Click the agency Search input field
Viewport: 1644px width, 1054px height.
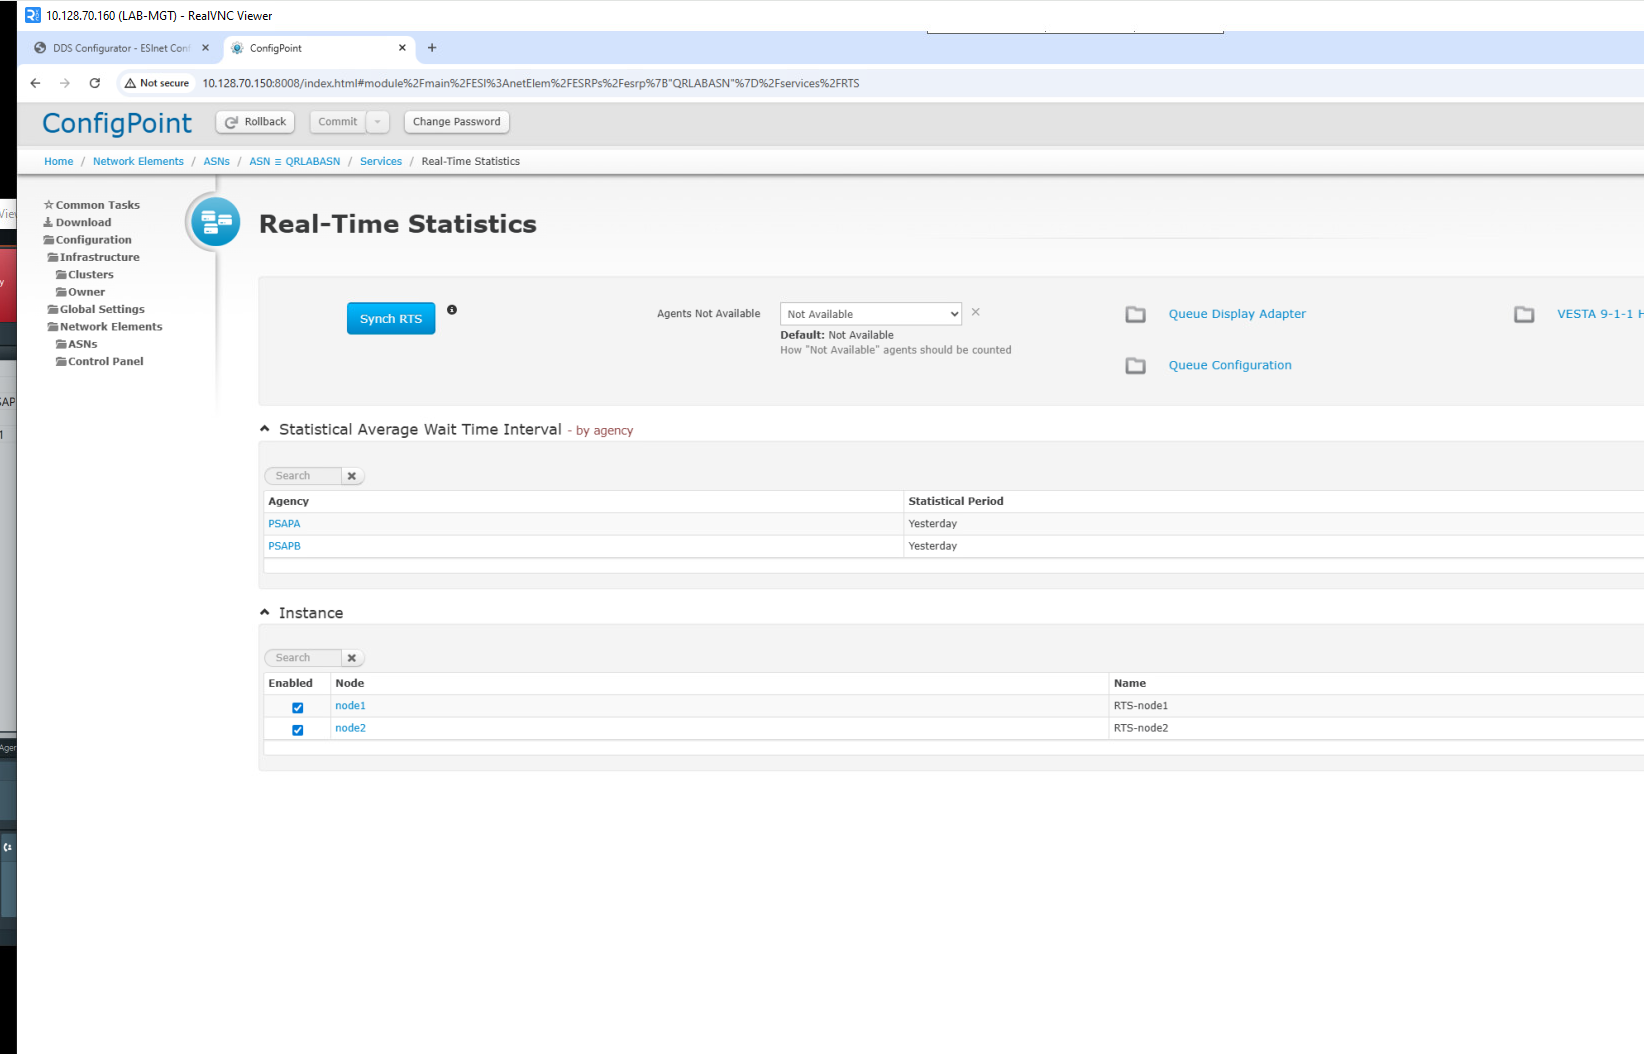tap(304, 476)
